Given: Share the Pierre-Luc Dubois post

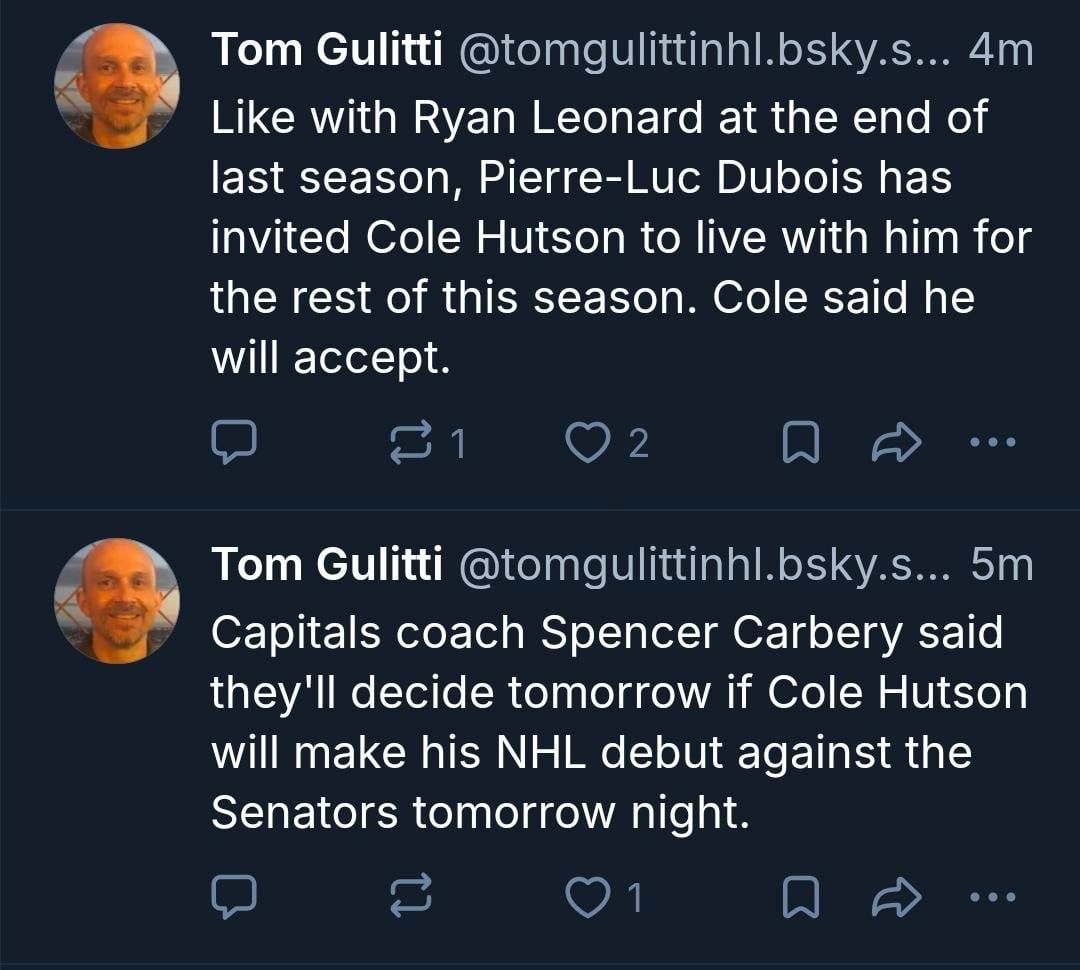Looking at the screenshot, I should coord(895,442).
